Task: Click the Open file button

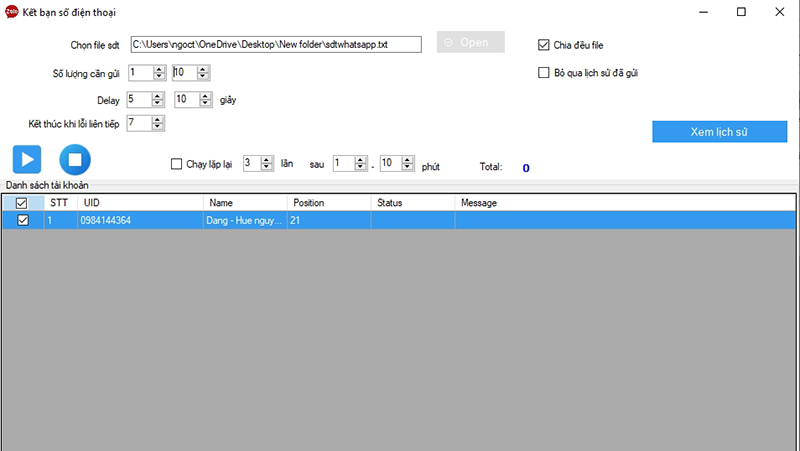Action: click(471, 43)
